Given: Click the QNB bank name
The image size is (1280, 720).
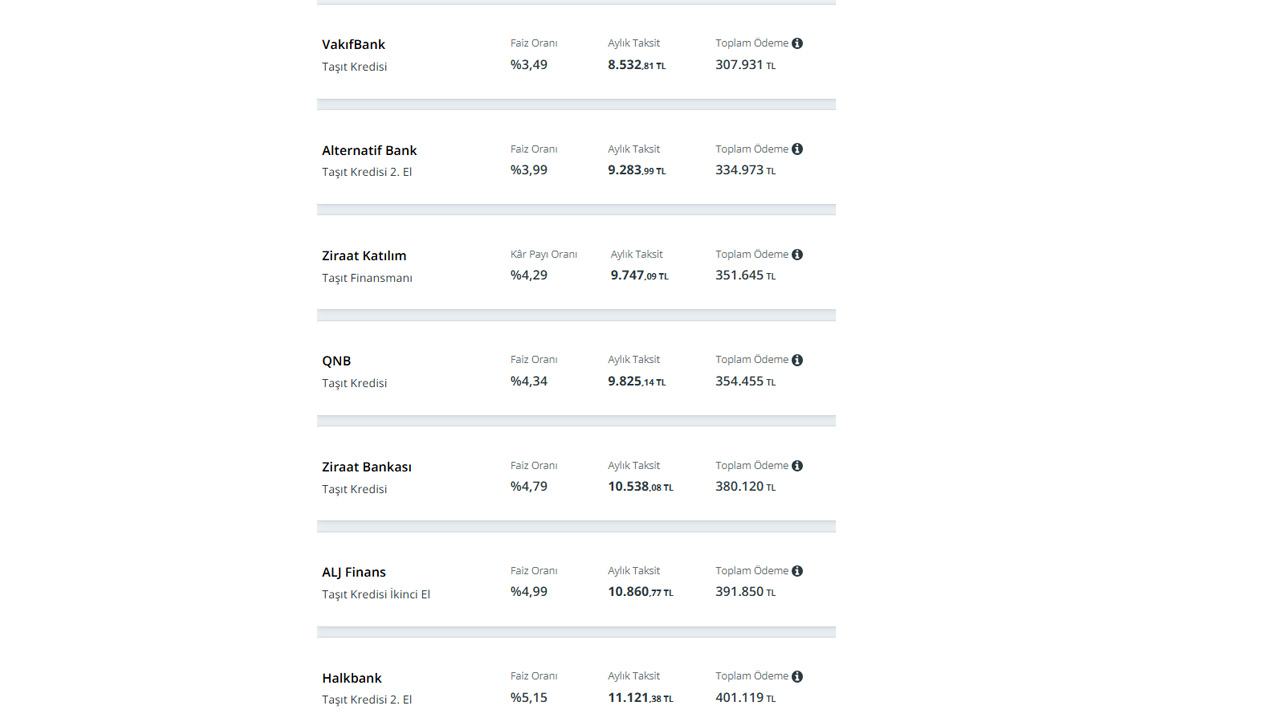Looking at the screenshot, I should pos(336,361).
